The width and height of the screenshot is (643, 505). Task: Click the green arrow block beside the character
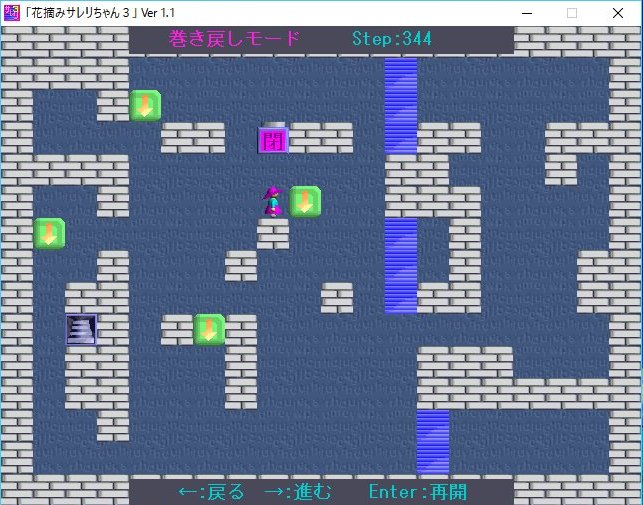(x=305, y=201)
